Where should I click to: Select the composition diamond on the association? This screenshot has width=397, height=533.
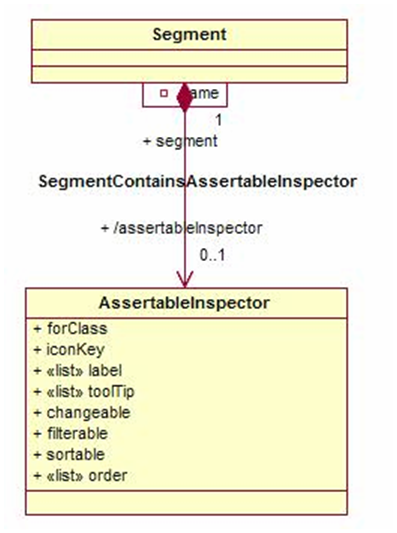pos(185,97)
